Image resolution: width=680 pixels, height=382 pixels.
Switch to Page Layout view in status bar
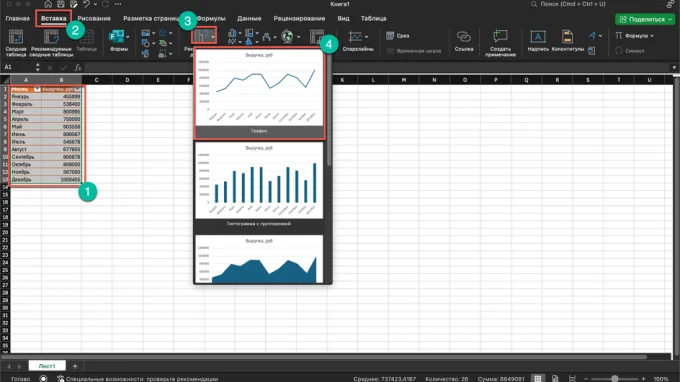(555, 379)
